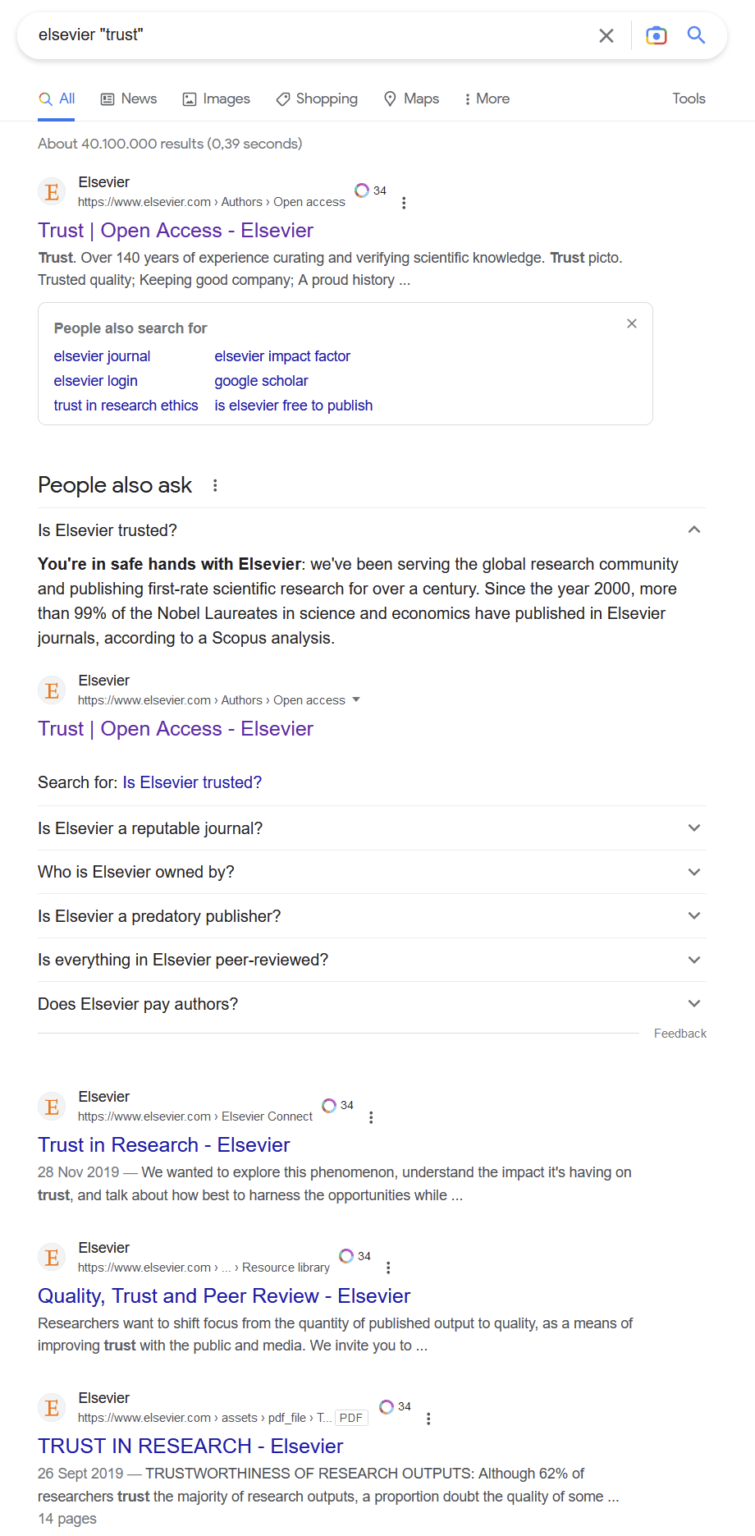Screen dimensions: 755x1536
Task: Click the circular 34 badge on Trust in Research result
Action: coord(330,1106)
